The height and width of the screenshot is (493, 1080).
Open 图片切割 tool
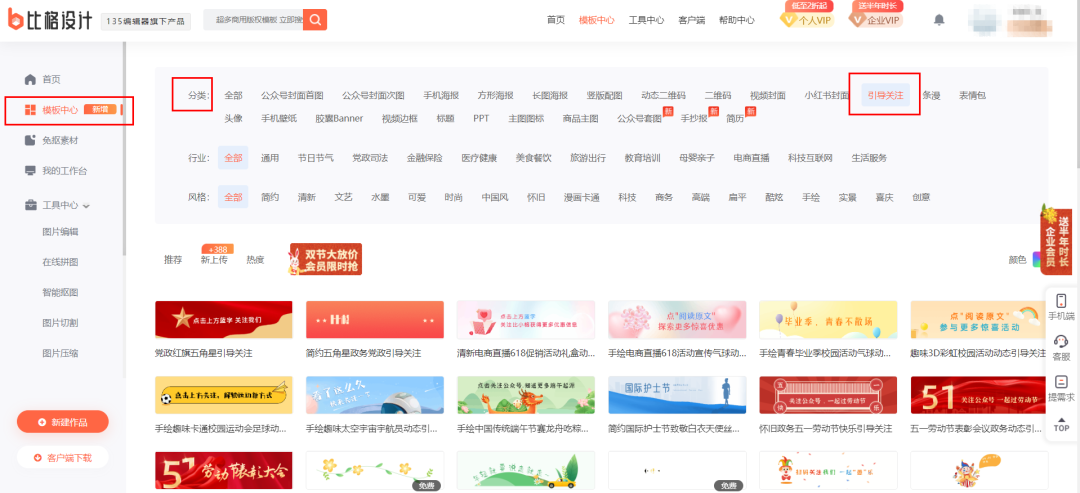tap(60, 322)
